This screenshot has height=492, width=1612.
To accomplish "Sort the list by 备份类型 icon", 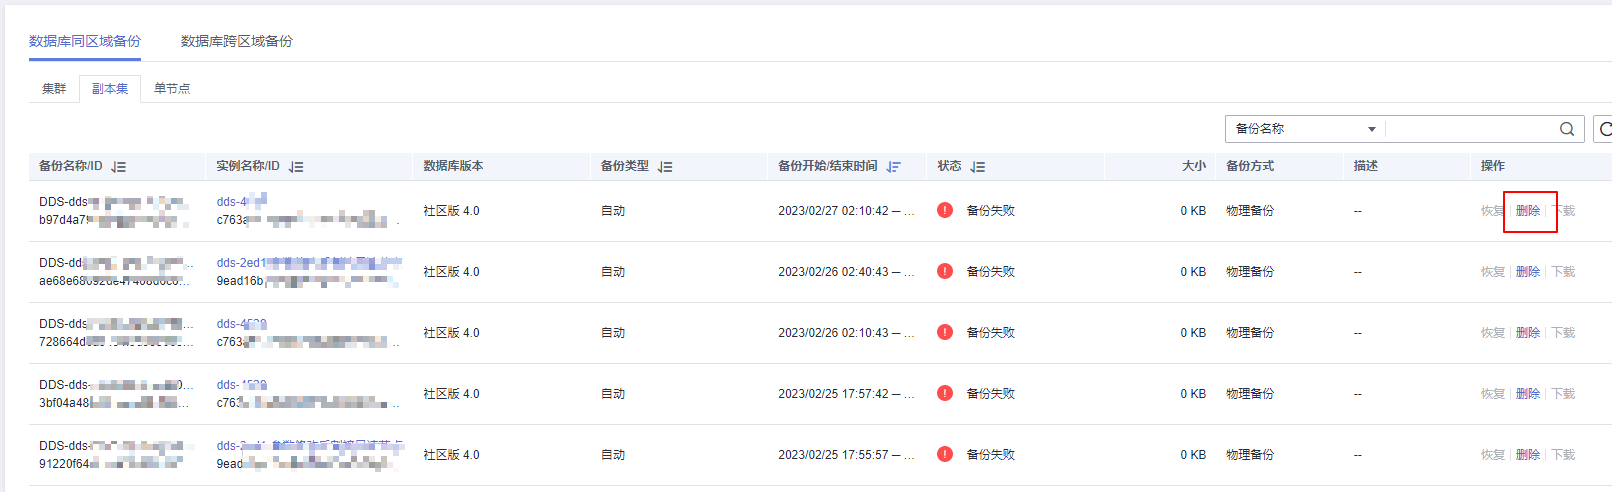I will point(665,167).
